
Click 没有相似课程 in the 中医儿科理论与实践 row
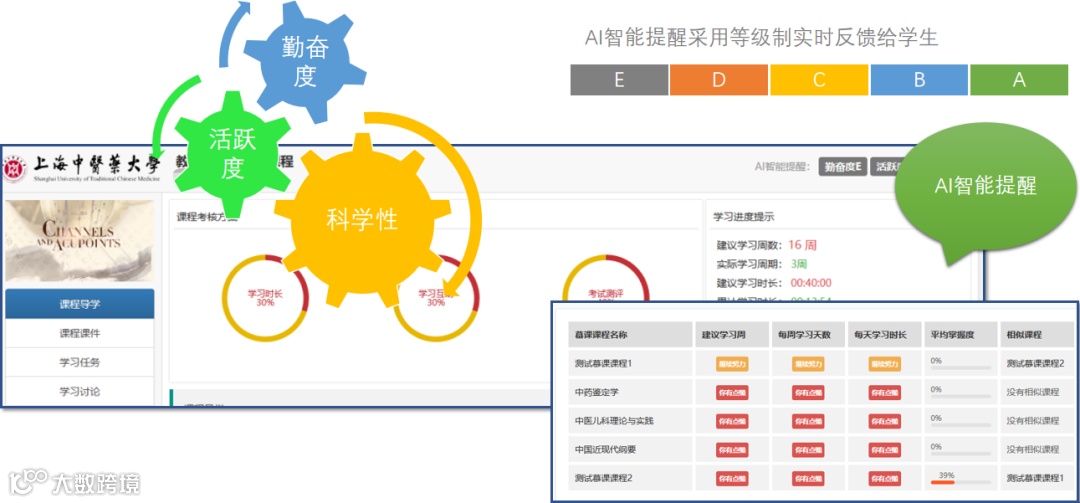pos(1032,420)
